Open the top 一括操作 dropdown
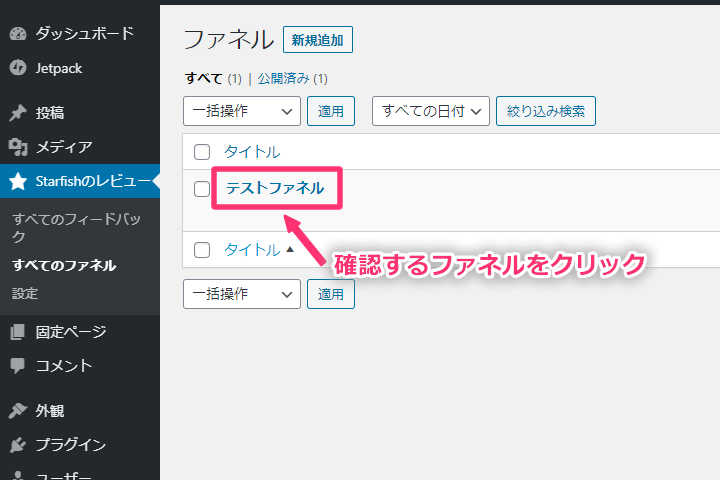Viewport: 720px width, 480px height. pos(242,111)
